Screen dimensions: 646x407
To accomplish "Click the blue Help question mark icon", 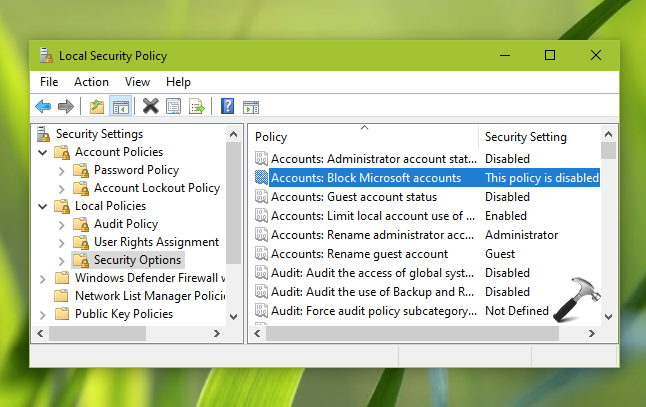I will click(227, 106).
